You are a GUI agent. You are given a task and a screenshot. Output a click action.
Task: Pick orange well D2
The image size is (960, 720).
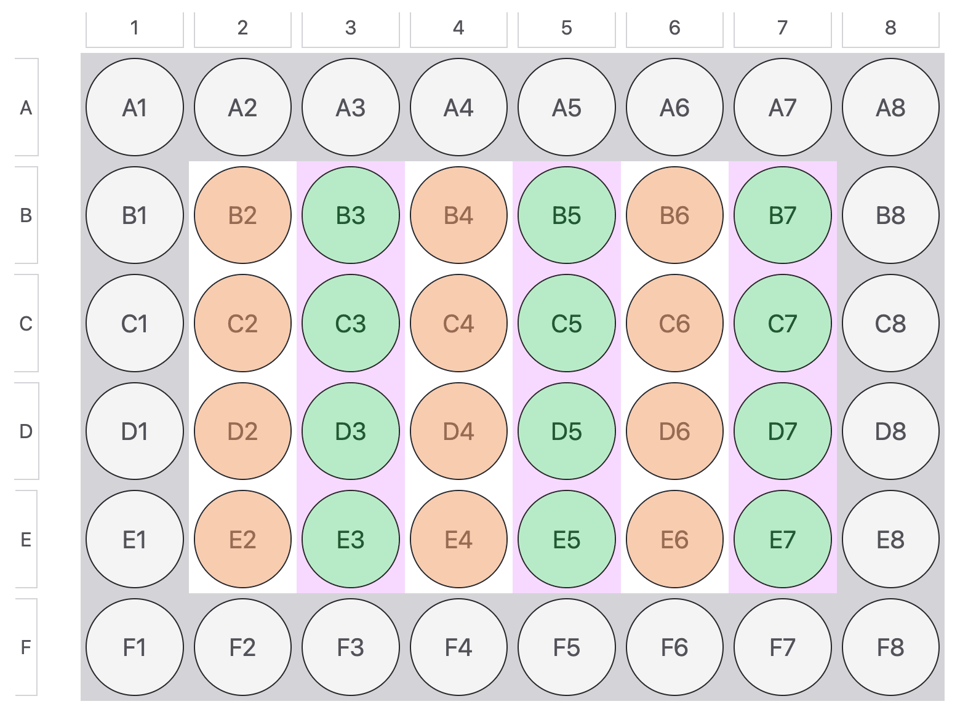[x=243, y=432]
